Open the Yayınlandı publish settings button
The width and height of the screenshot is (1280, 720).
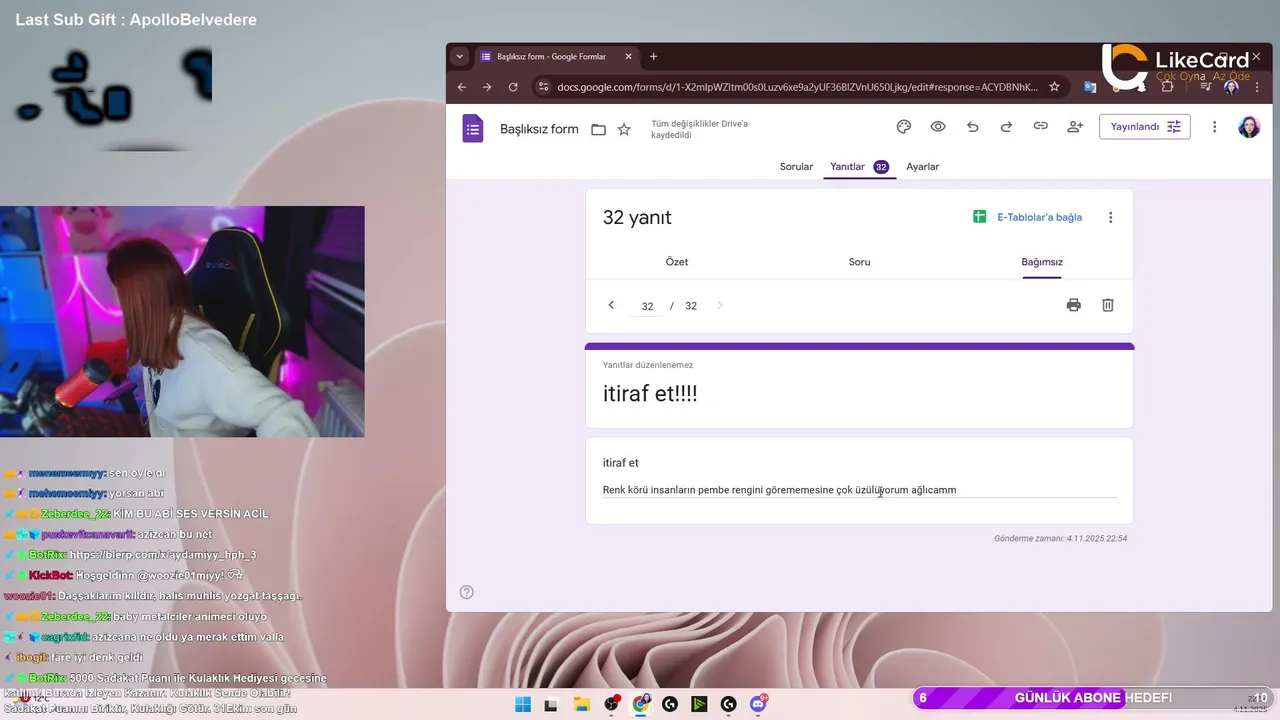pyautogui.click(x=1144, y=127)
